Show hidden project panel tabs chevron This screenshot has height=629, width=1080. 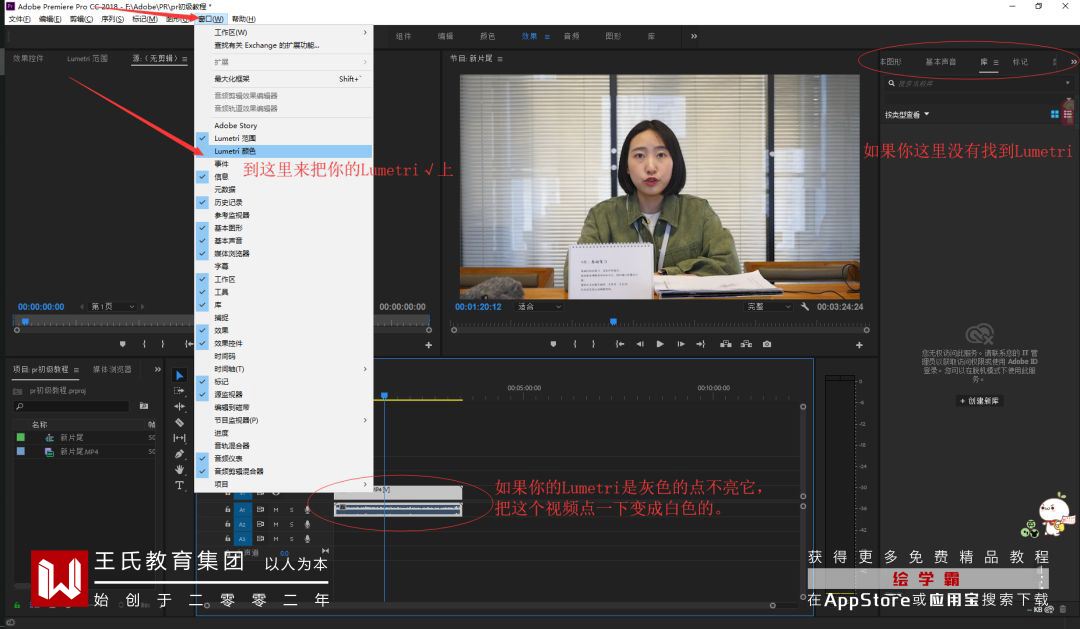(158, 369)
